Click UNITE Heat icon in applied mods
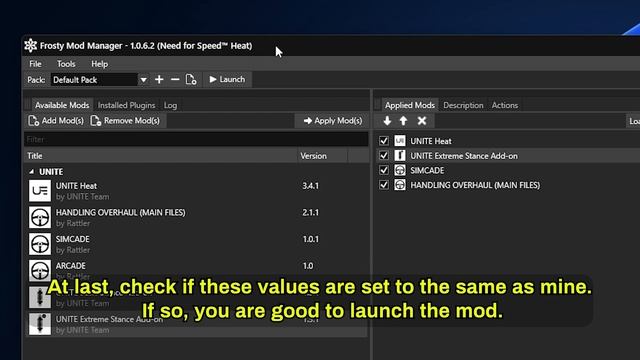Image resolution: width=640 pixels, height=360 pixels. [x=400, y=141]
